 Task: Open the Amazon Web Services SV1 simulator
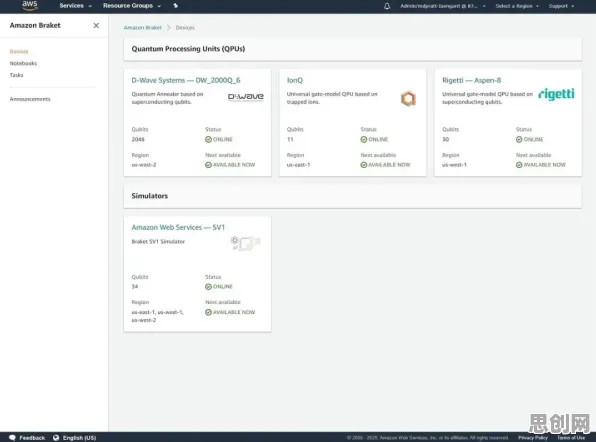pos(178,227)
